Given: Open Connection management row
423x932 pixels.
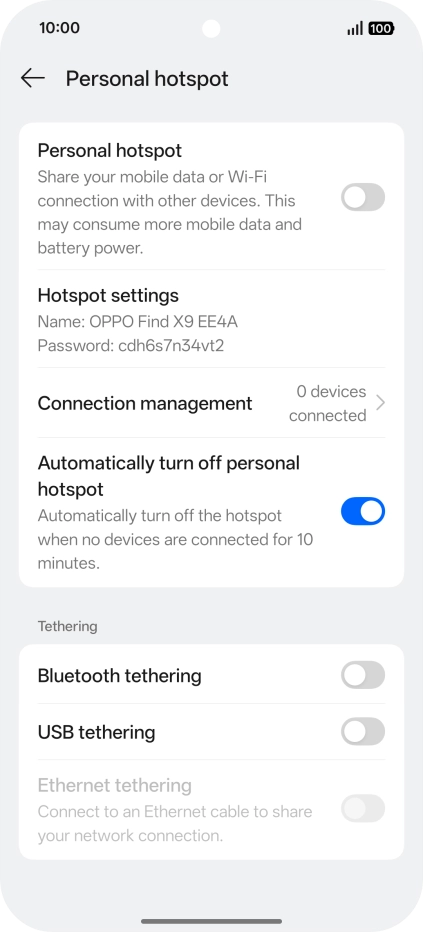Looking at the screenshot, I should pos(212,403).
